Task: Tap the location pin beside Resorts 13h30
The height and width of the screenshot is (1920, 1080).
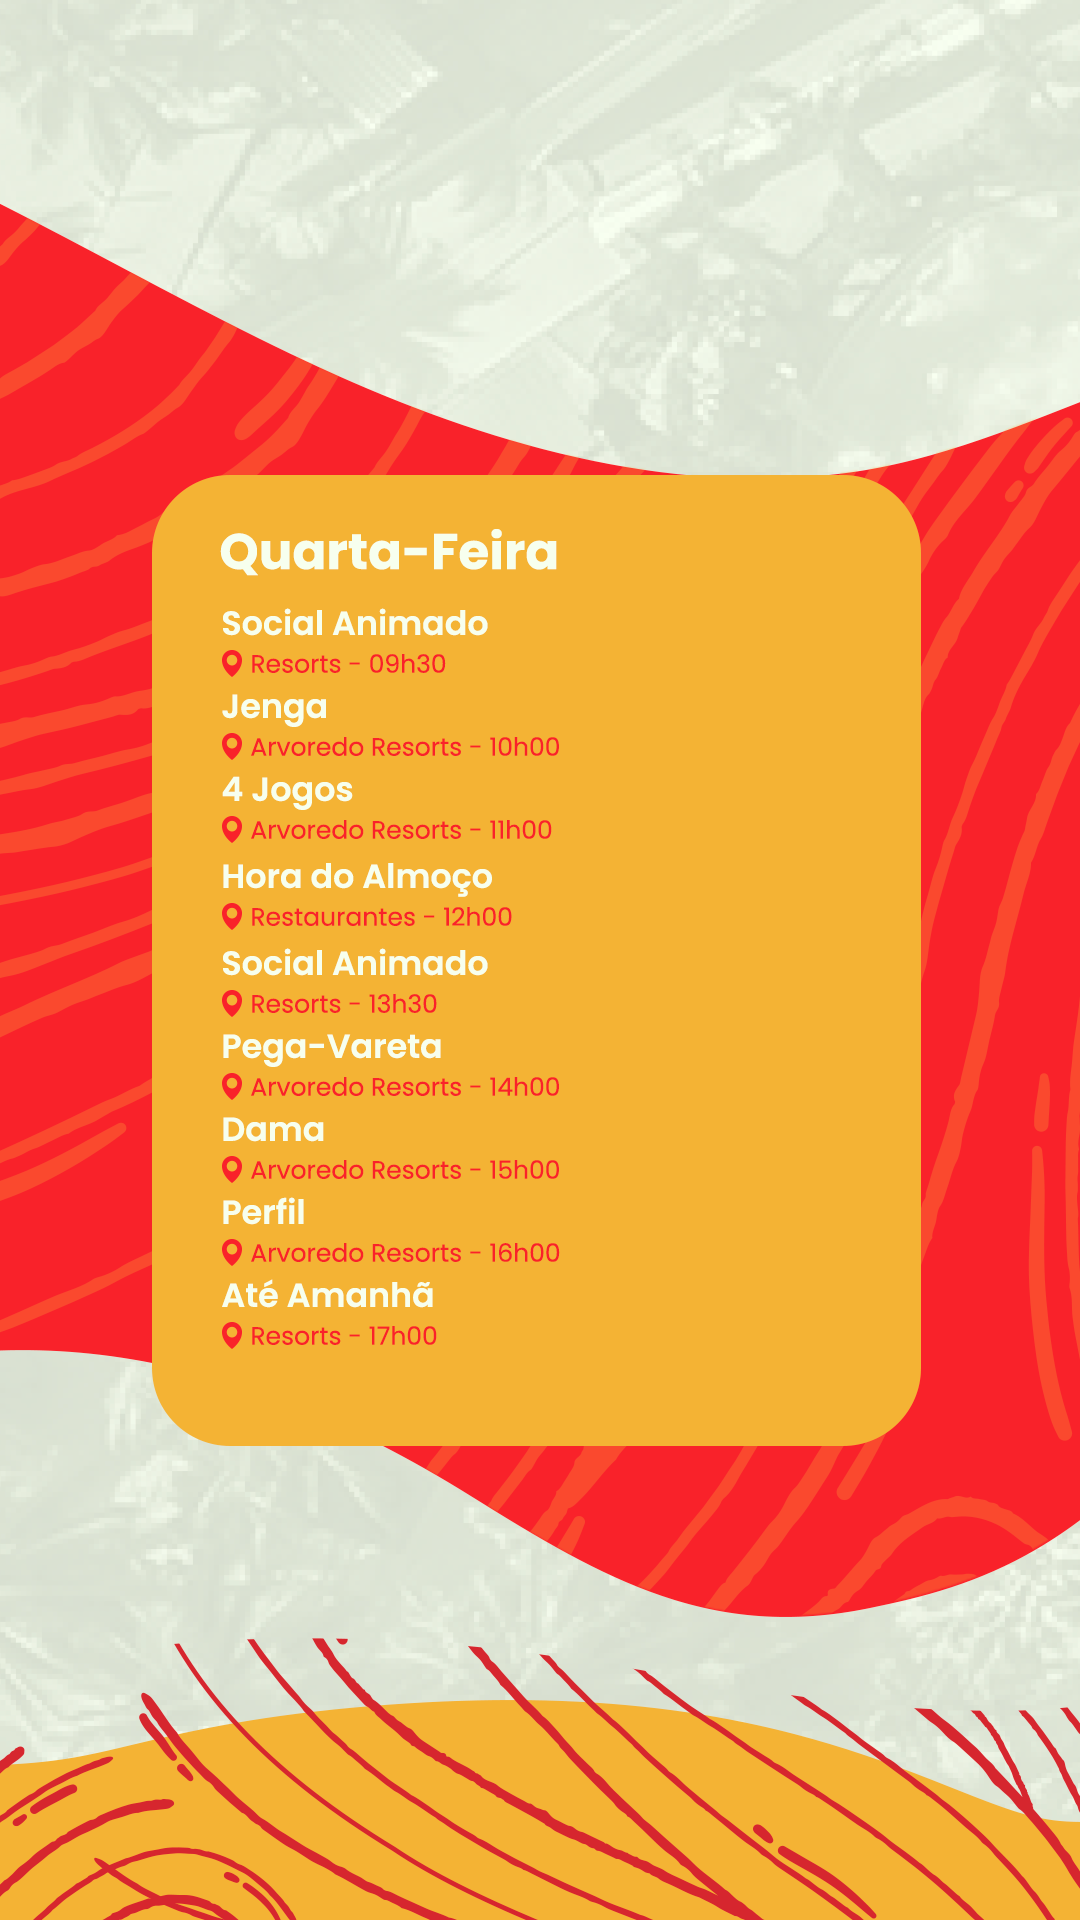Action: (x=232, y=1003)
